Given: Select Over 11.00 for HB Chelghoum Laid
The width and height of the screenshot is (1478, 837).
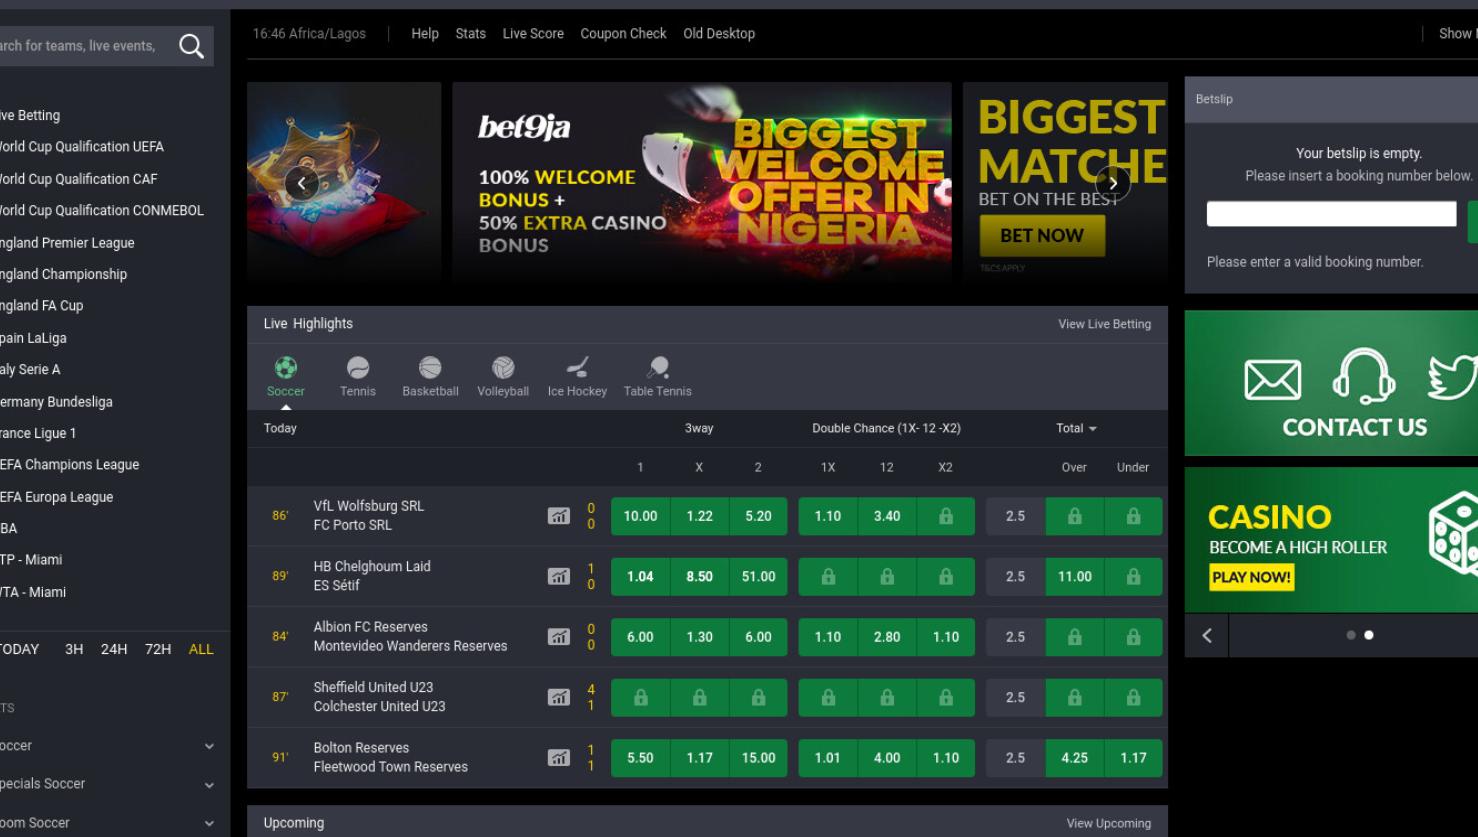Looking at the screenshot, I should 1074,576.
